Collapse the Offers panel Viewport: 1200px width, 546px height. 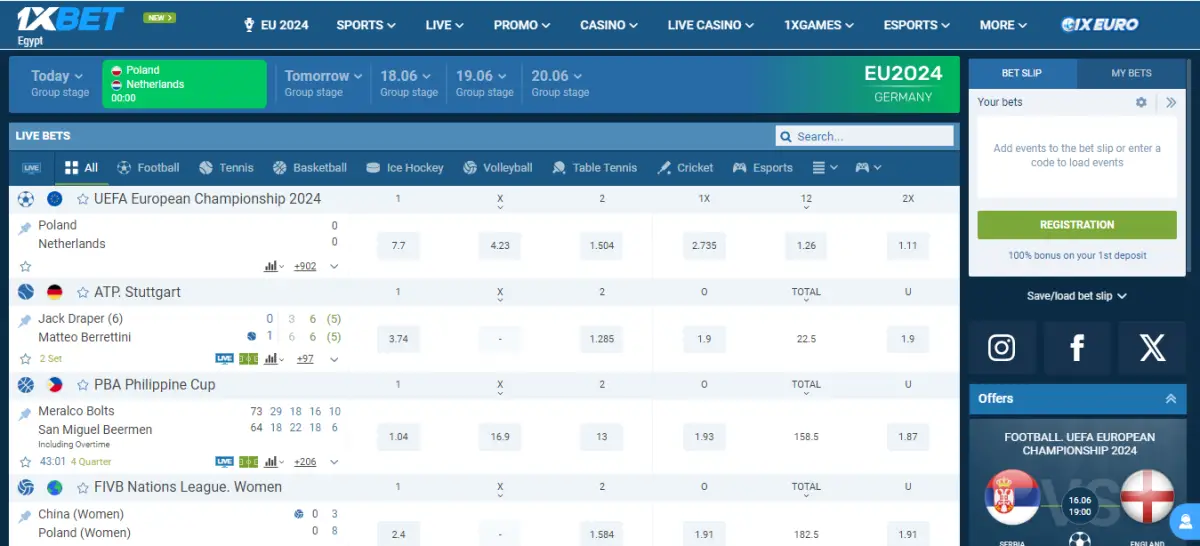tap(1170, 398)
